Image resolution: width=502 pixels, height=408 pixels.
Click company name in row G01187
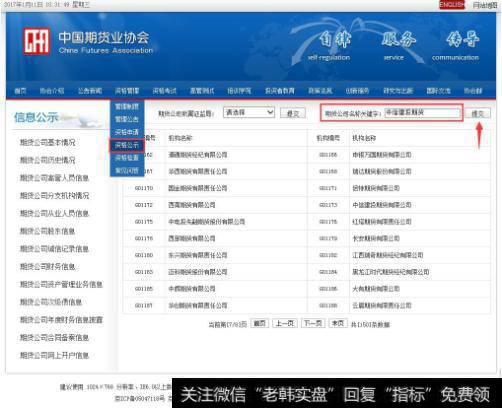click(x=198, y=305)
